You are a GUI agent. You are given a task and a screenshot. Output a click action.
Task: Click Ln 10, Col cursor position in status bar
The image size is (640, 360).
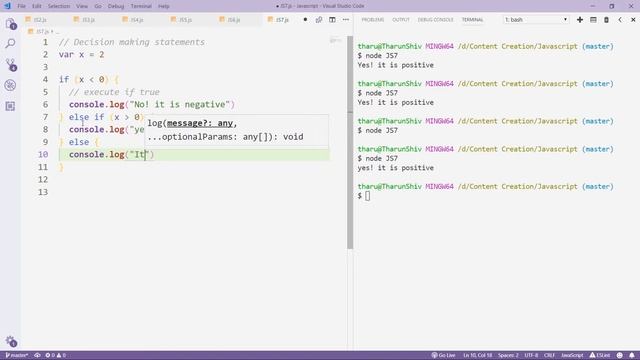click(477, 355)
